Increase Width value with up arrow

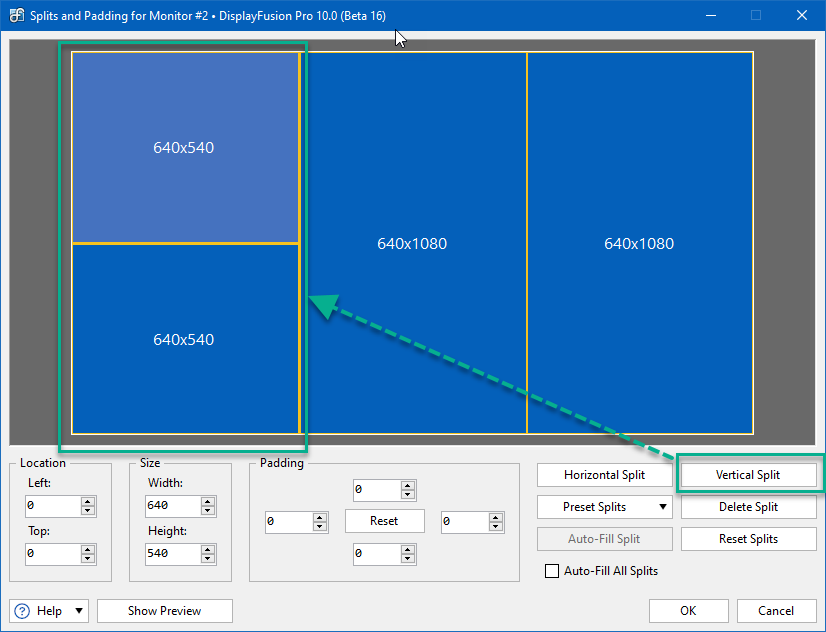click(x=208, y=501)
